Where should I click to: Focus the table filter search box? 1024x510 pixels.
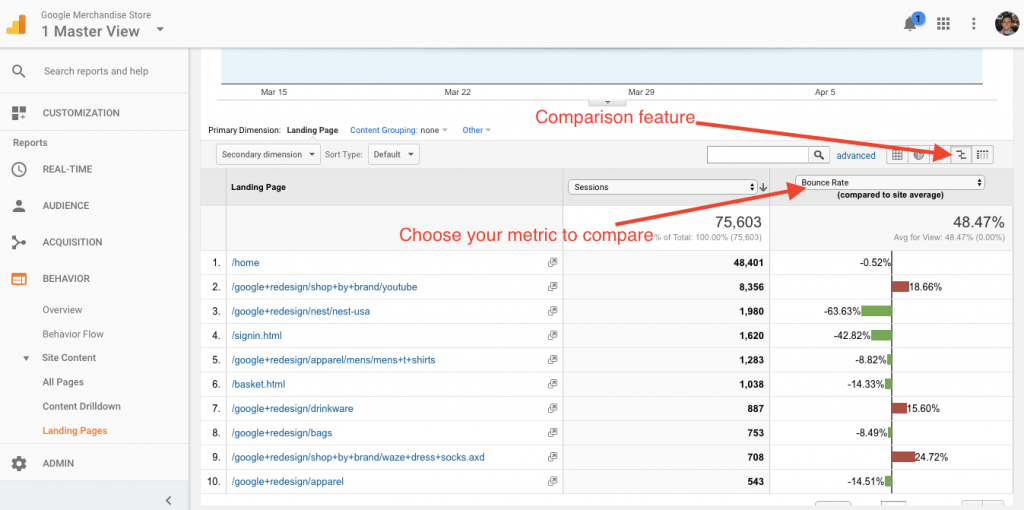pyautogui.click(x=758, y=155)
